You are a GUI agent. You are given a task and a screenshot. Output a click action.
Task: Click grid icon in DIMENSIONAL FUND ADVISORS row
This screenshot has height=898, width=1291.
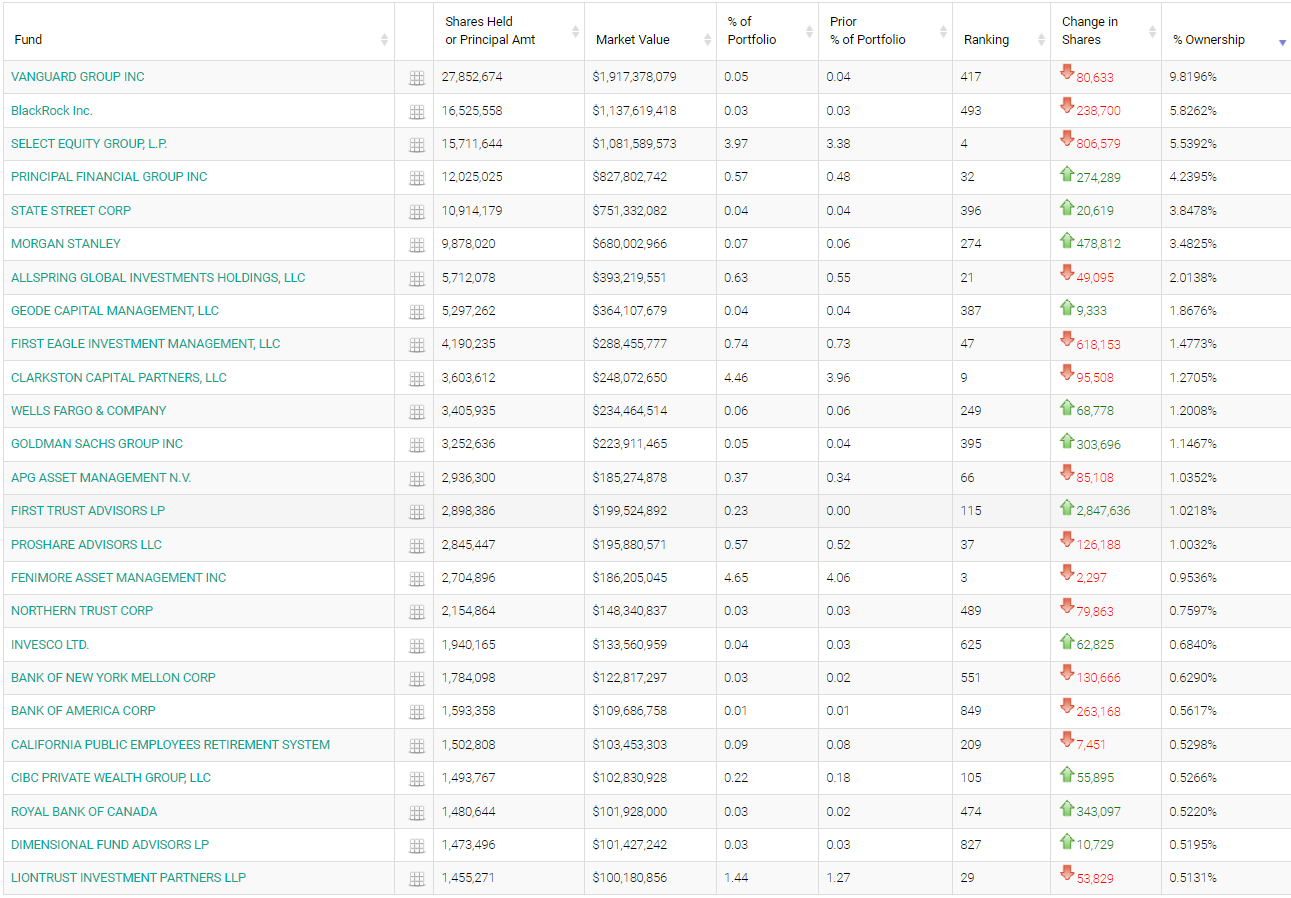tap(417, 846)
